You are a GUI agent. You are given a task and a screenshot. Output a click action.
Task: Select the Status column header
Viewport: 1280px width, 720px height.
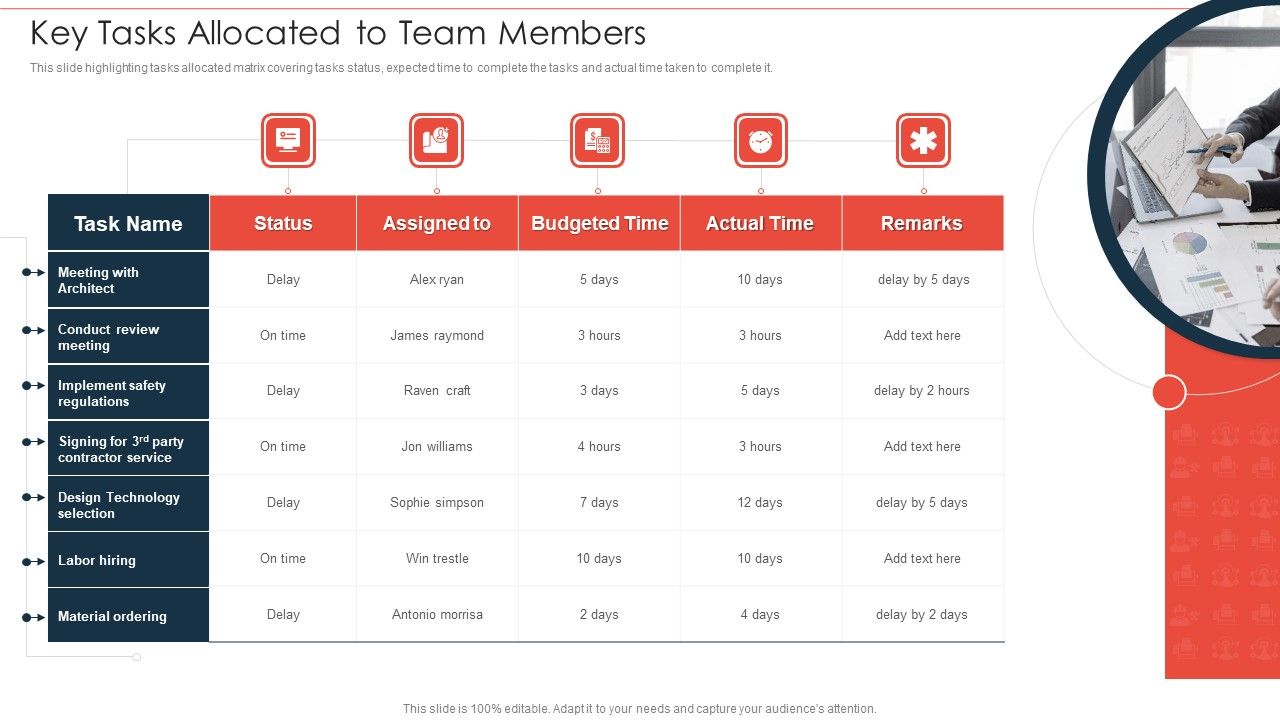tap(283, 223)
